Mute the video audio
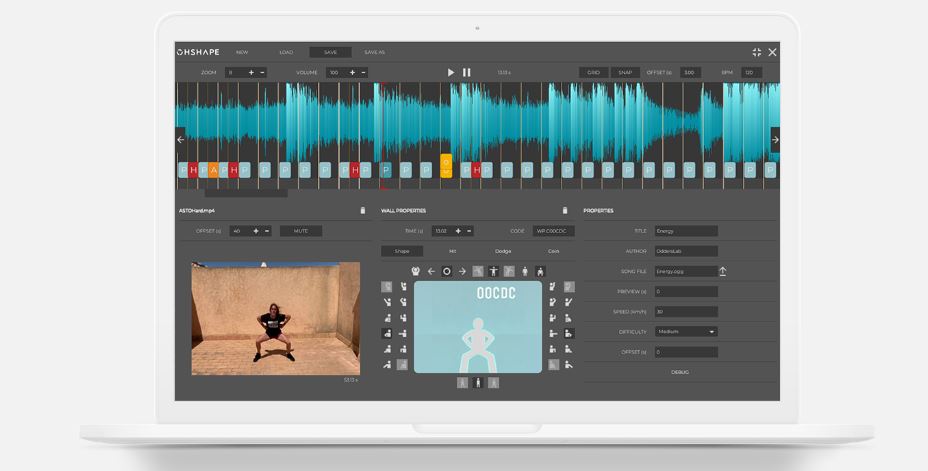 [300, 231]
